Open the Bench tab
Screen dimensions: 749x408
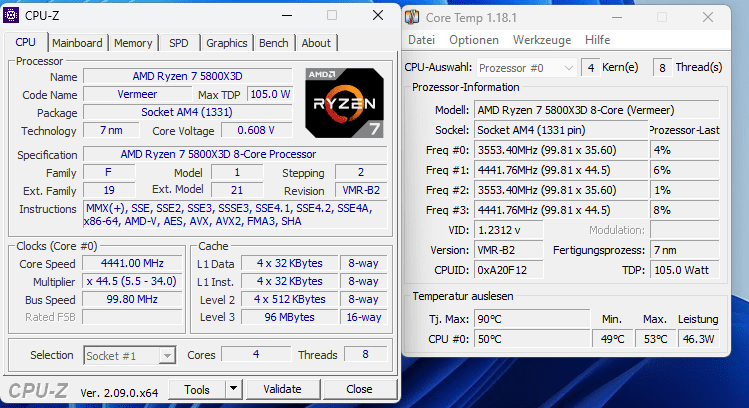click(x=274, y=43)
